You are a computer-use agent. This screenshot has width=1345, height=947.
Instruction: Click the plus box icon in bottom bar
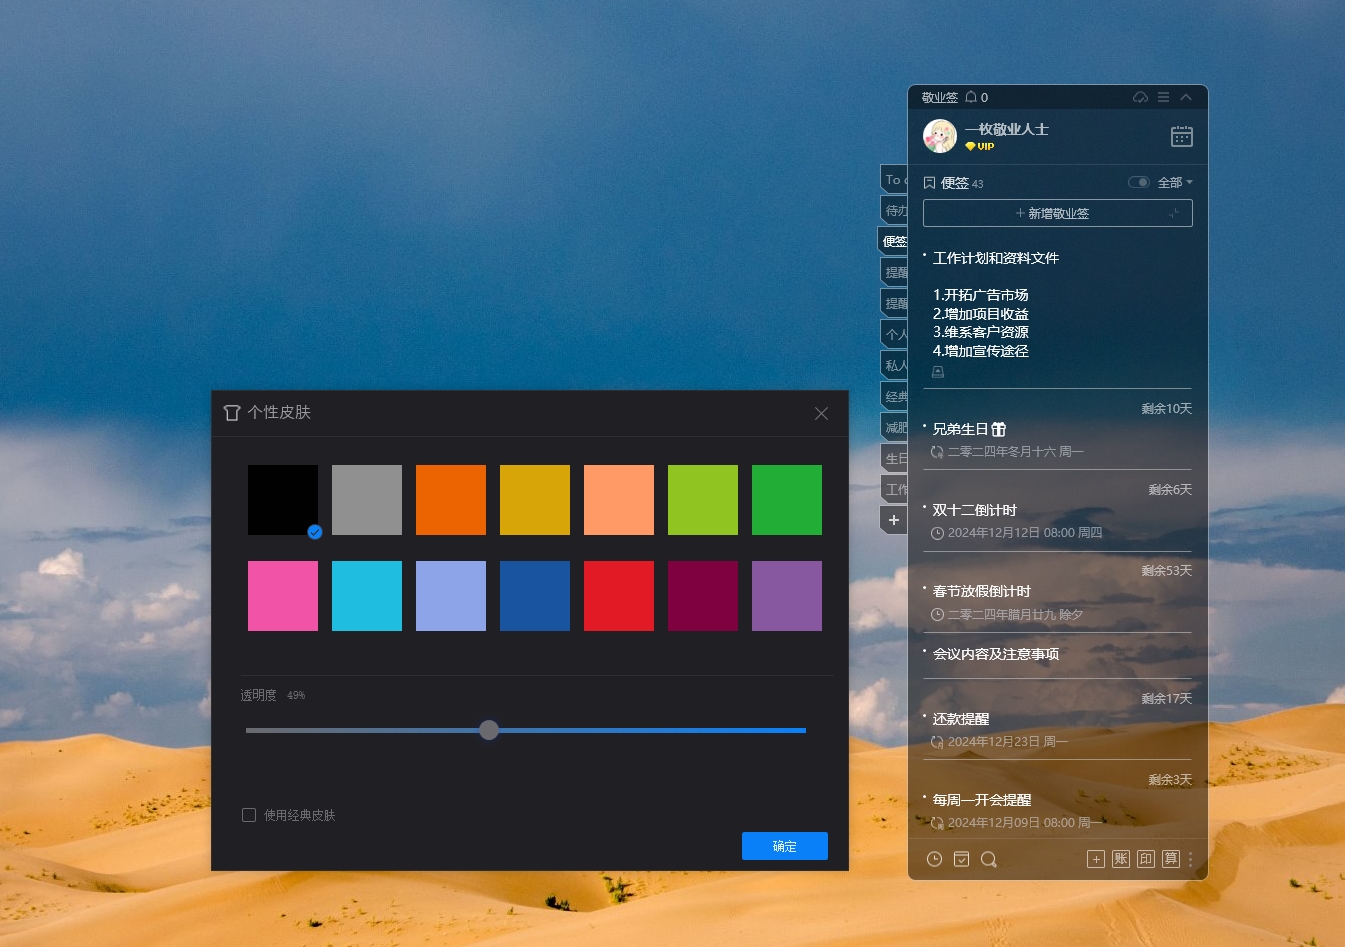1096,859
